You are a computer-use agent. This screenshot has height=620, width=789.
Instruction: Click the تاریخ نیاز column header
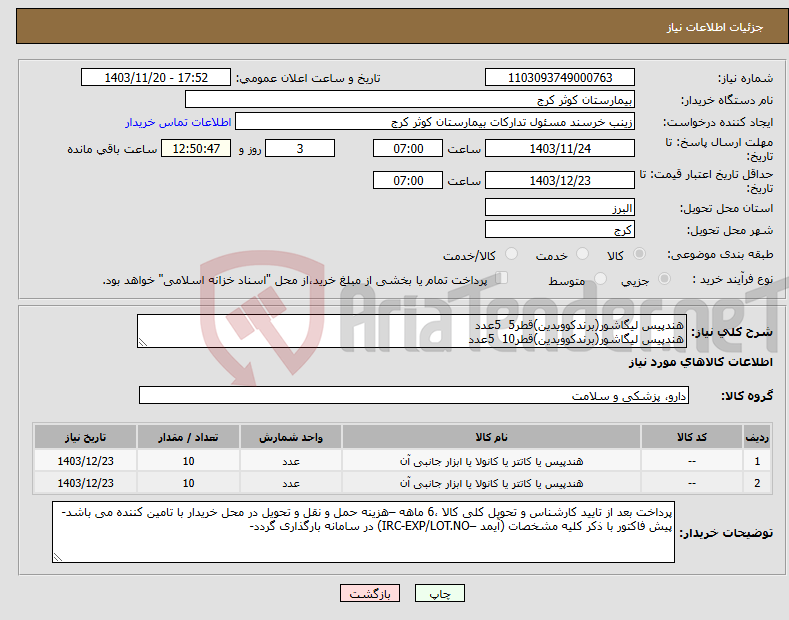tap(85, 437)
